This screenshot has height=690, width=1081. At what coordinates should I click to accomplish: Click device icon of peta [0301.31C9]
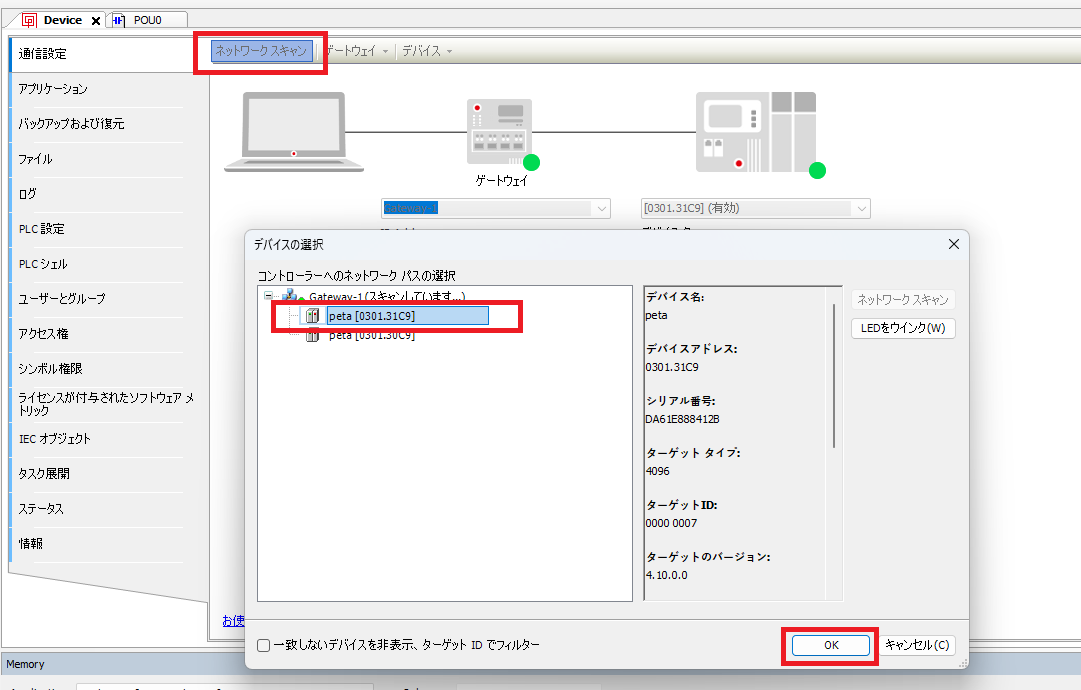pyautogui.click(x=313, y=316)
